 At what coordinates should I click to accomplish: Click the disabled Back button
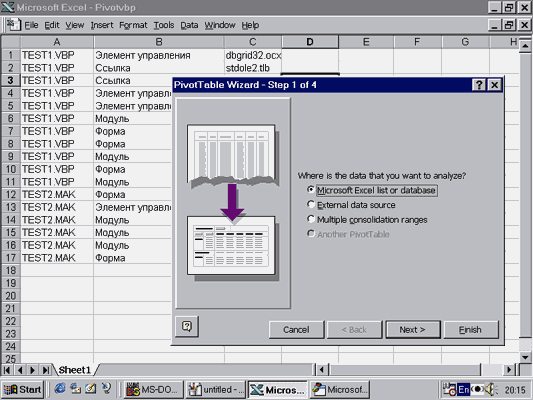354,330
